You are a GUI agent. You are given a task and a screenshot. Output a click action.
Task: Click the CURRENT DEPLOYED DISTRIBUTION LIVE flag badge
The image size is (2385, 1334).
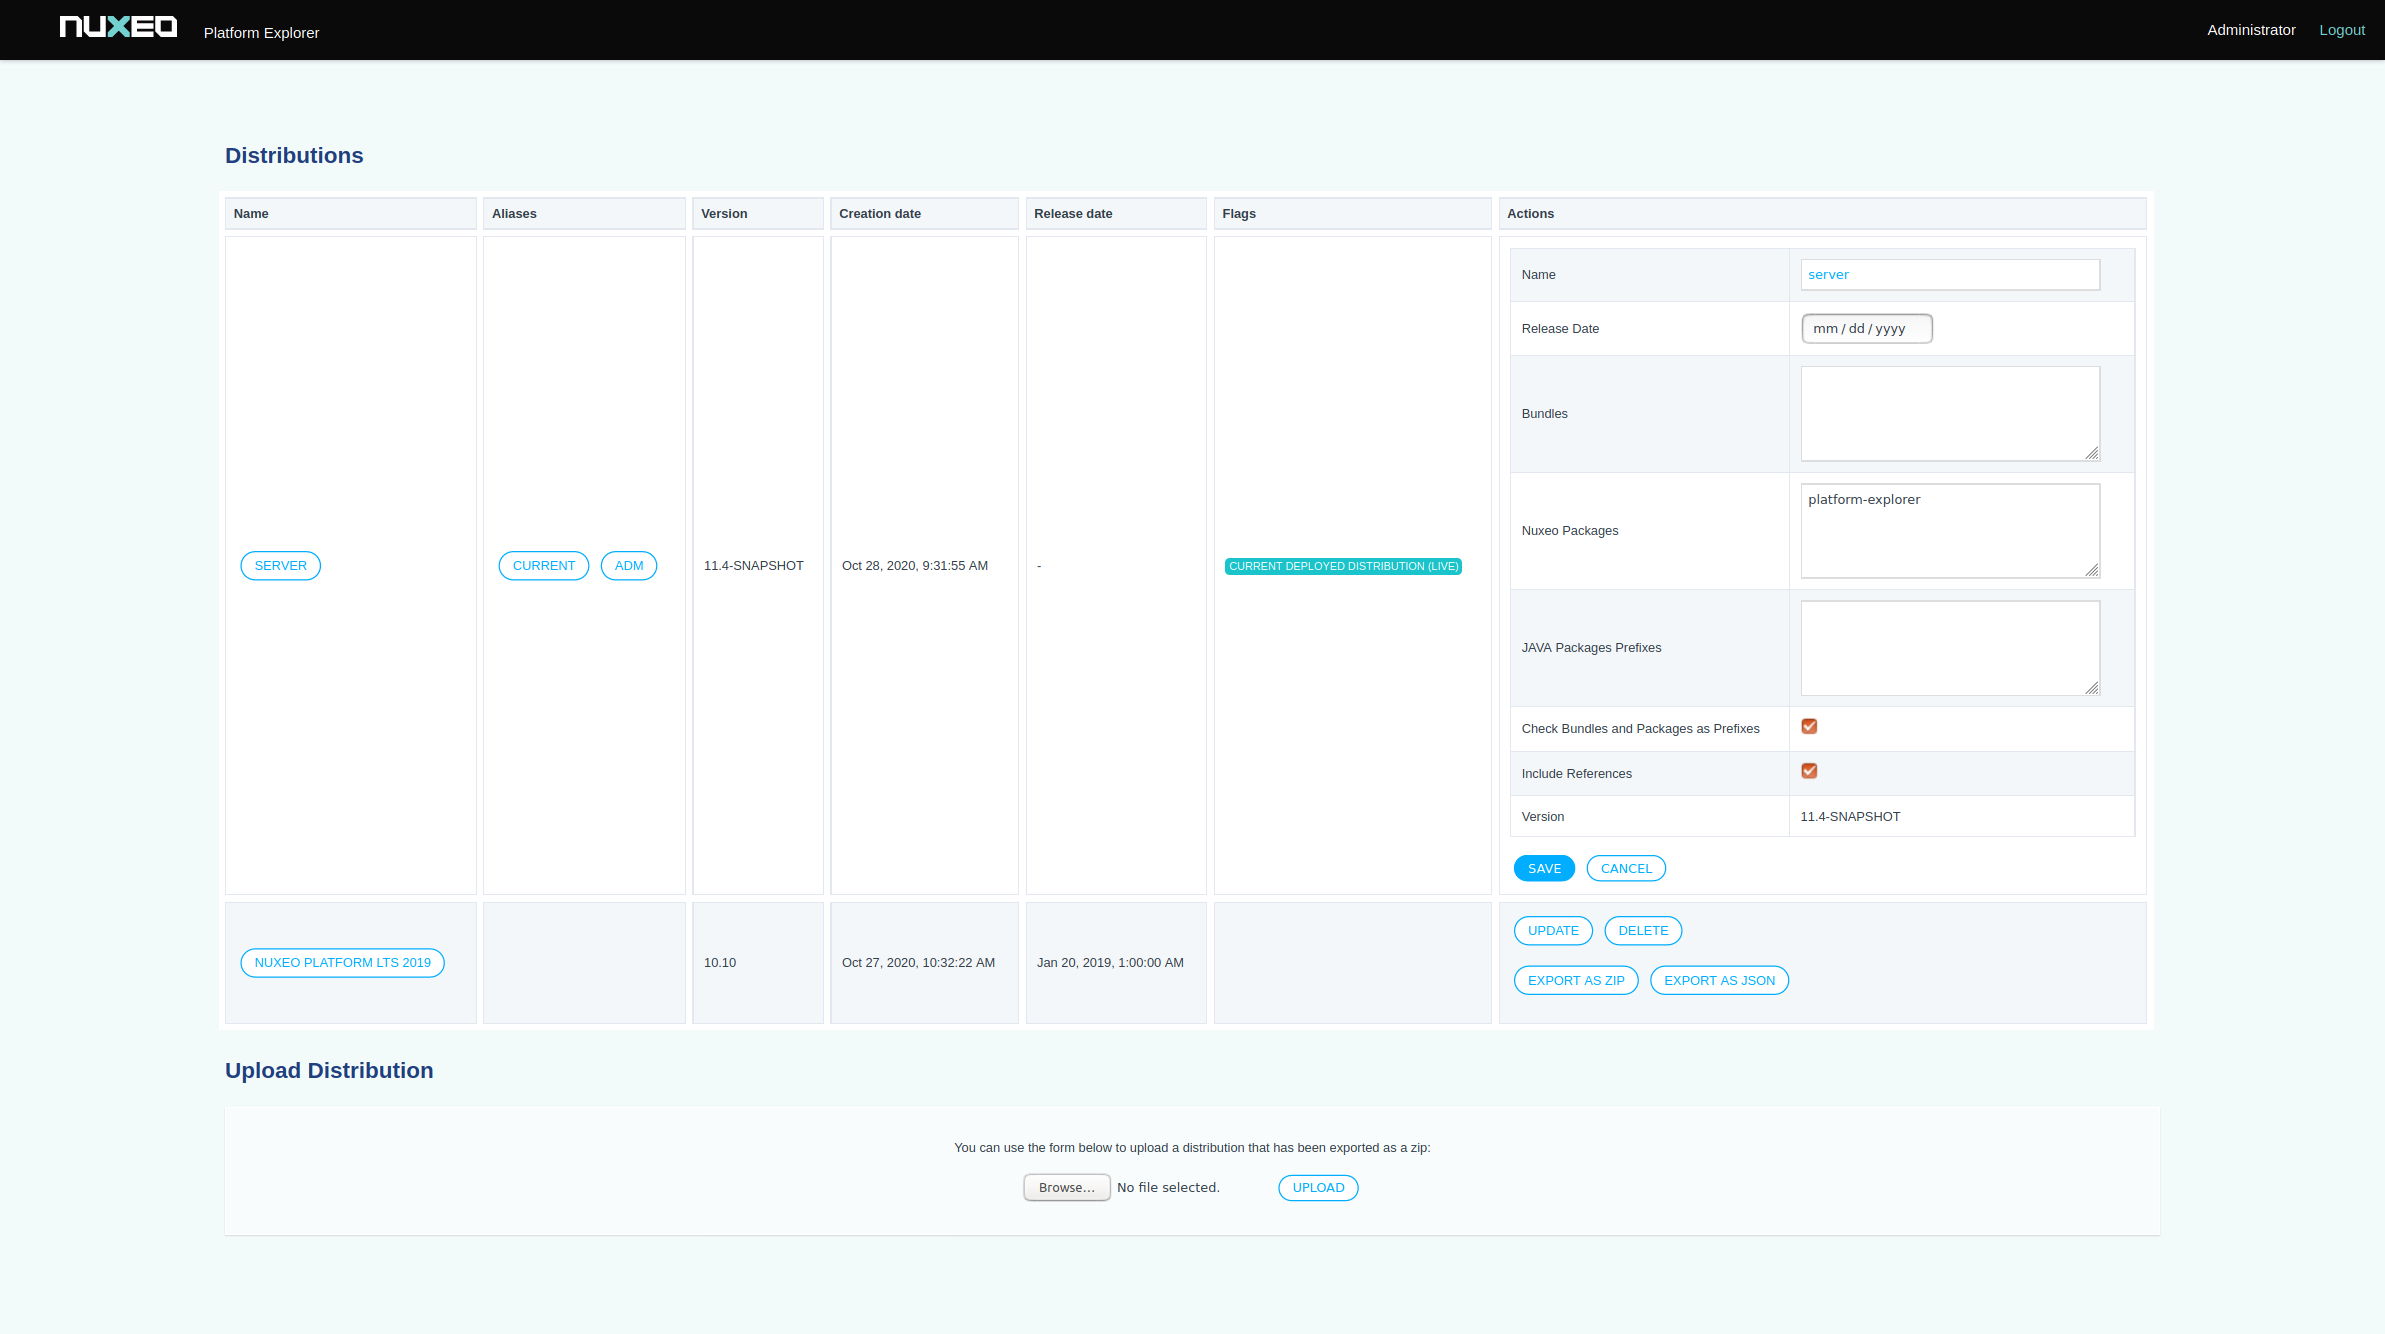point(1343,565)
